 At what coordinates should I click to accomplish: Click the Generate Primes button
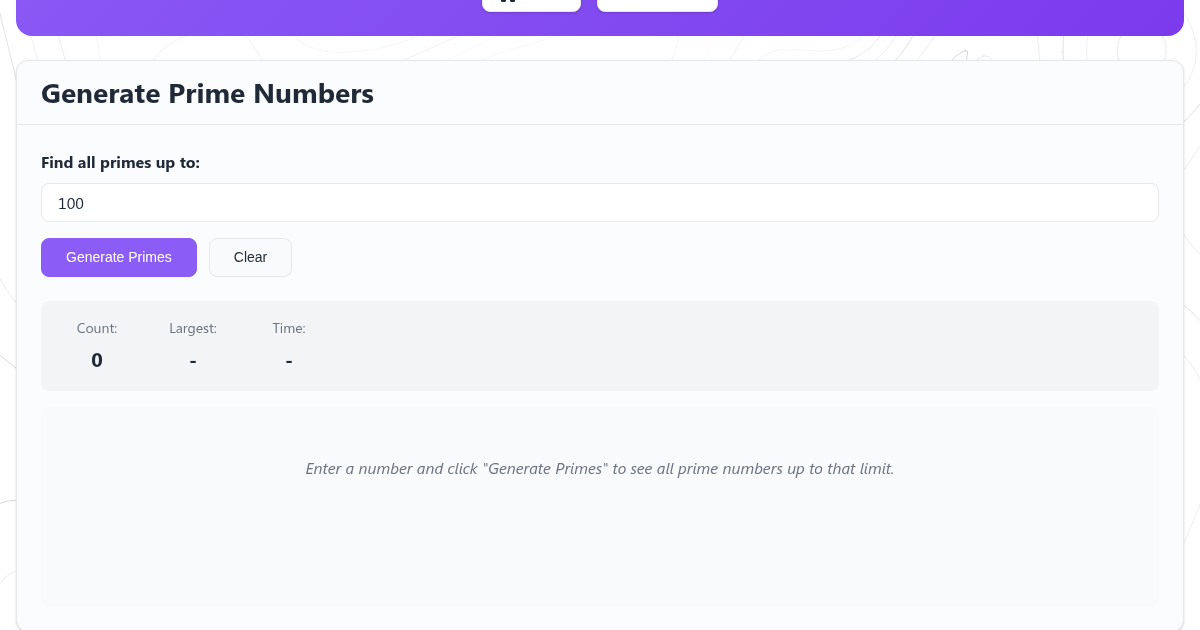(x=119, y=257)
